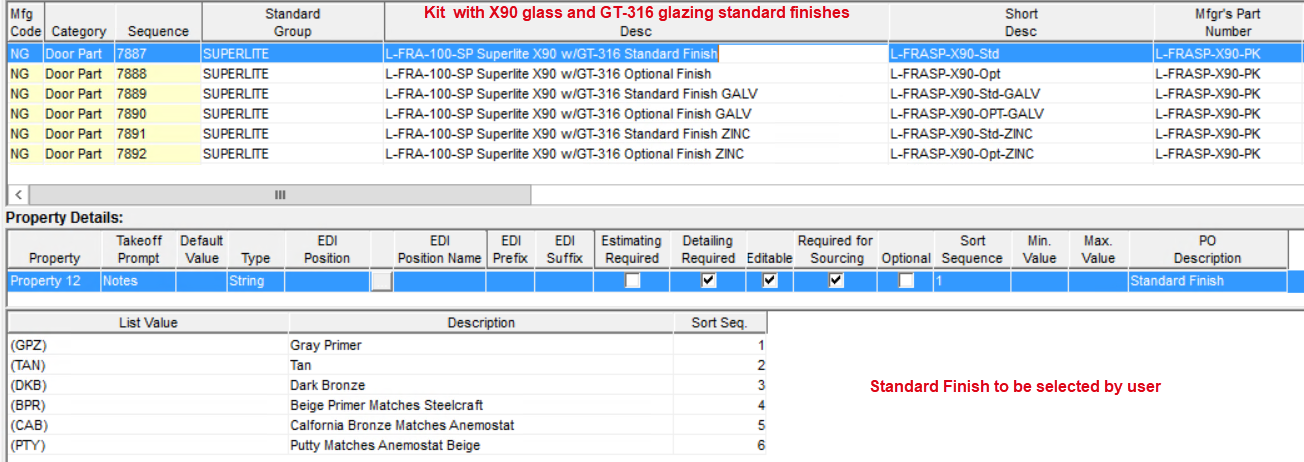This screenshot has height=462, width=1304.
Task: Sort by the Short Desc column header
Action: tap(1020, 22)
